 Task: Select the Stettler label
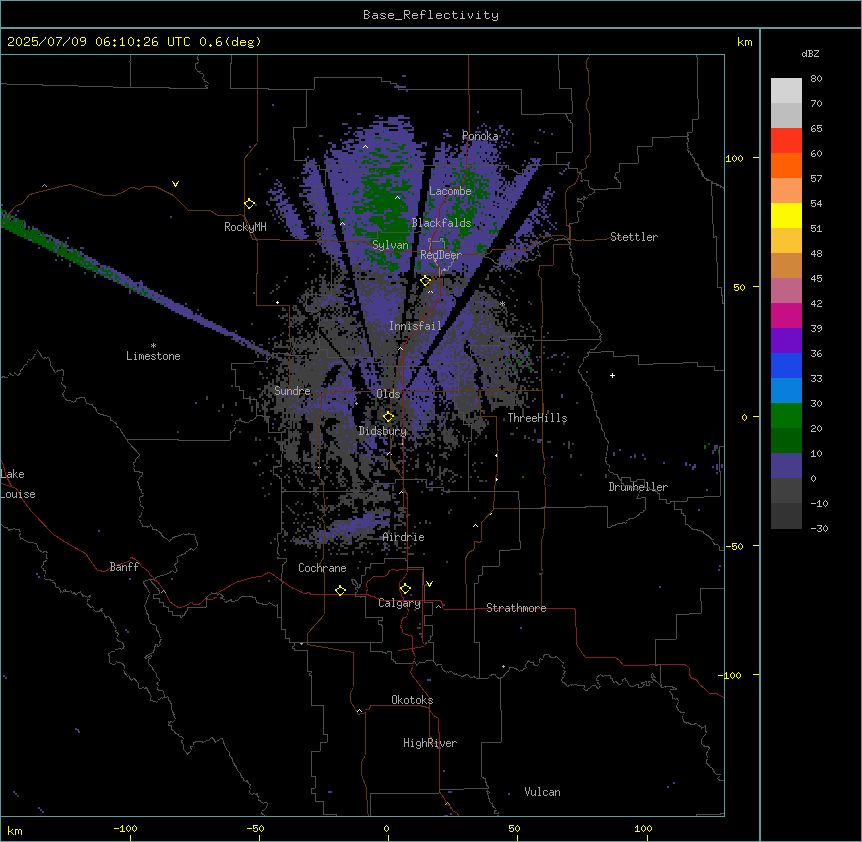coord(634,237)
